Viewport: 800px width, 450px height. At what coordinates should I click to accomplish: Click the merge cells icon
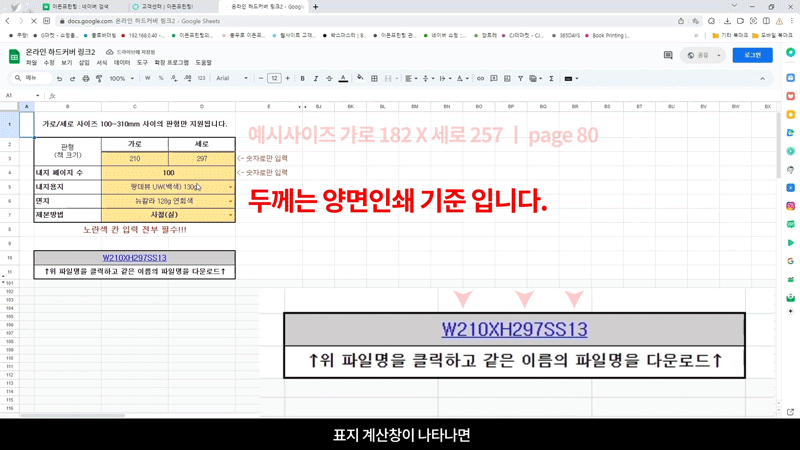pyautogui.click(x=388, y=79)
